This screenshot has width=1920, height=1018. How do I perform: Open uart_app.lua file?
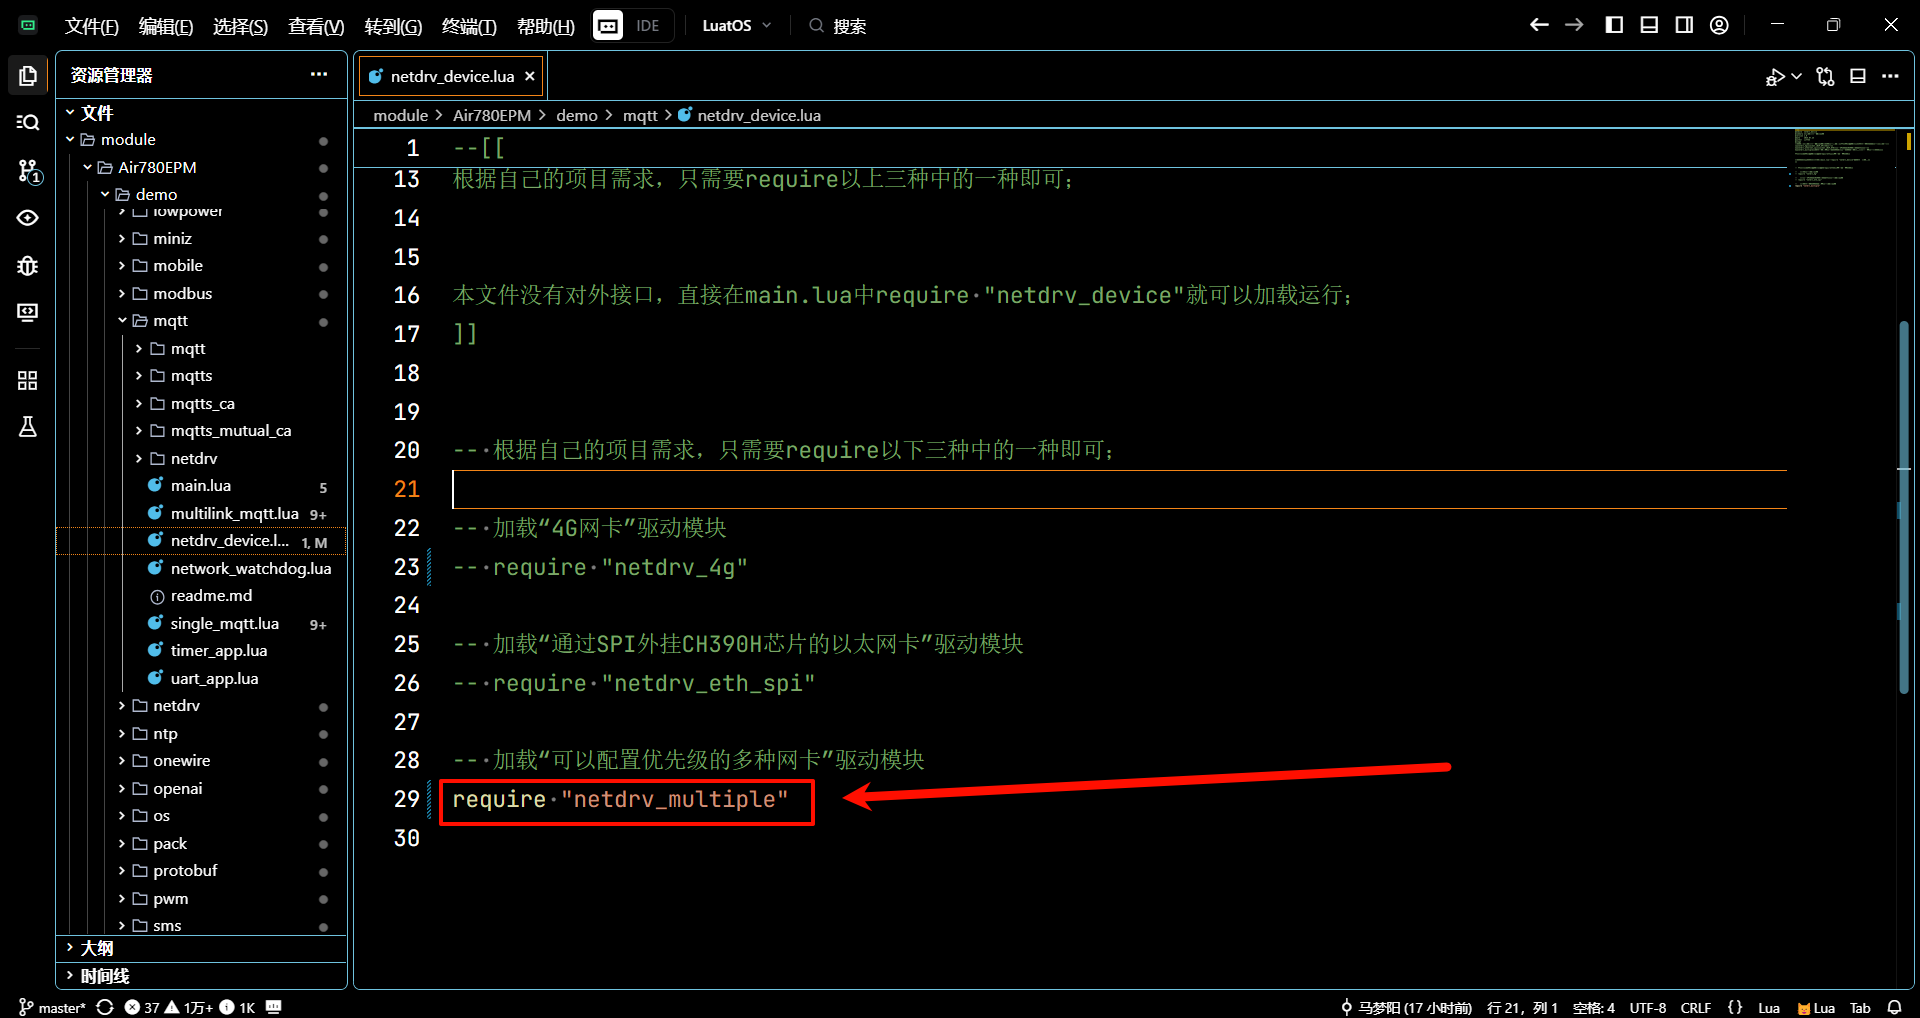[x=200, y=678]
